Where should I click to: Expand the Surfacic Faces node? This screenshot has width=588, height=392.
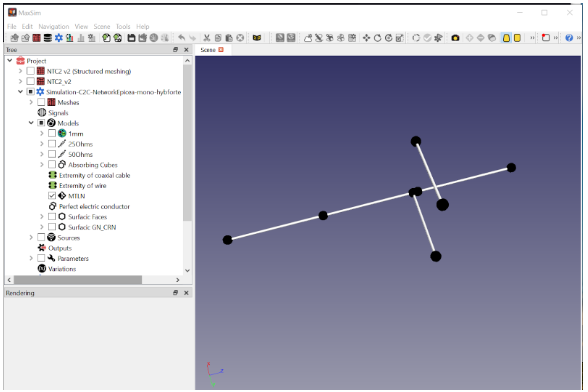coord(42,216)
